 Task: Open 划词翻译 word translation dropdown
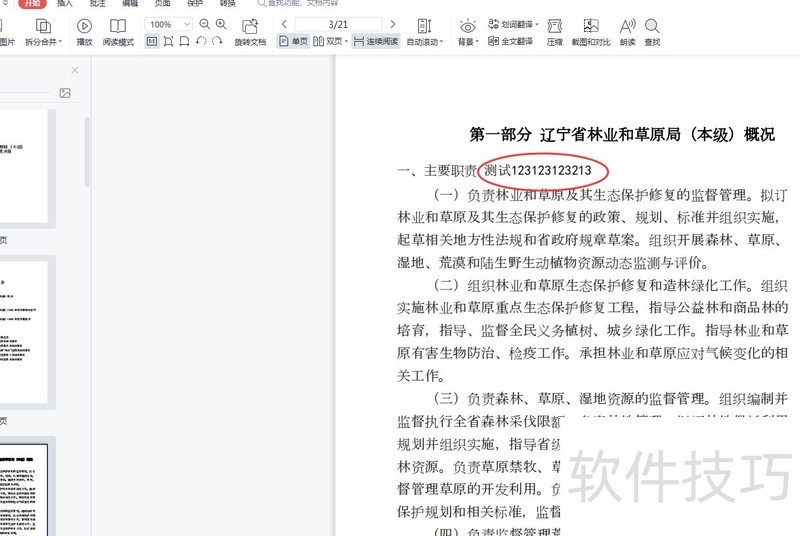pos(513,24)
